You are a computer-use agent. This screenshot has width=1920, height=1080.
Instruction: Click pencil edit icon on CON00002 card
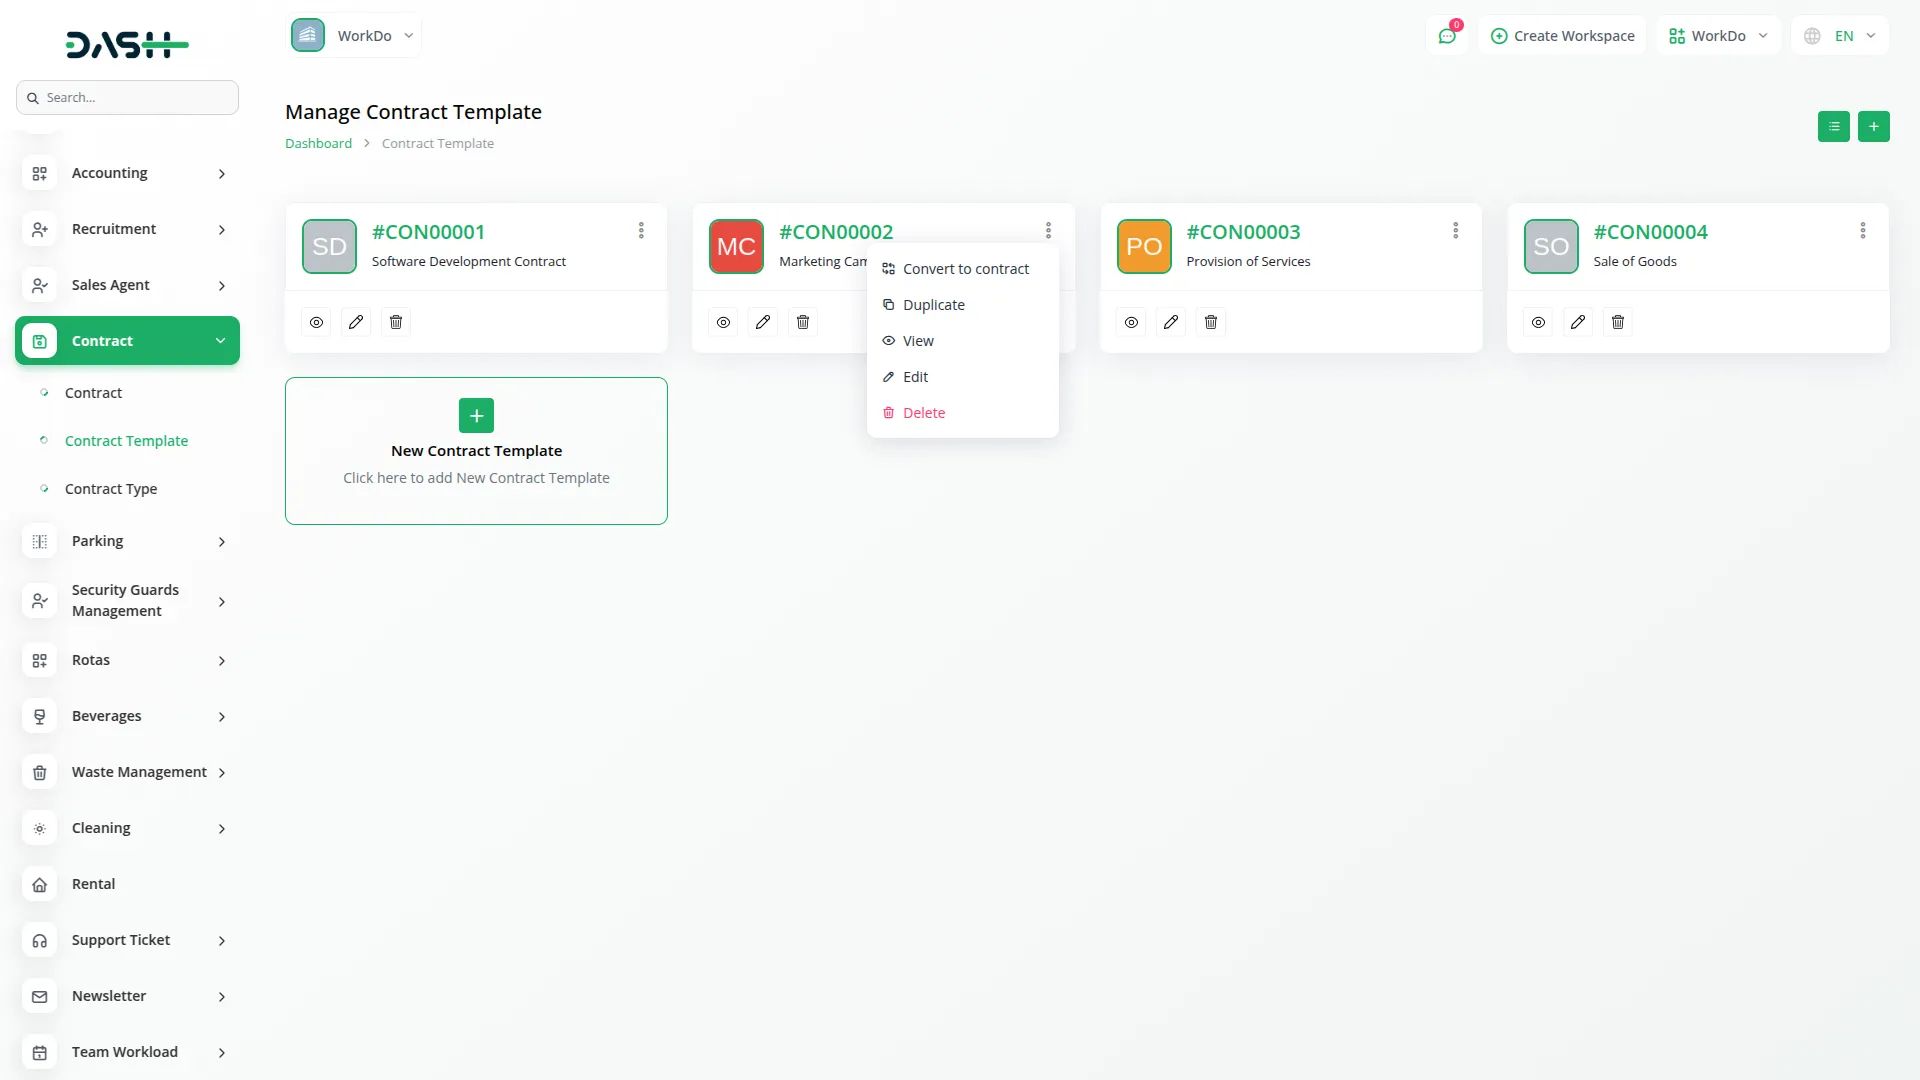click(x=763, y=322)
